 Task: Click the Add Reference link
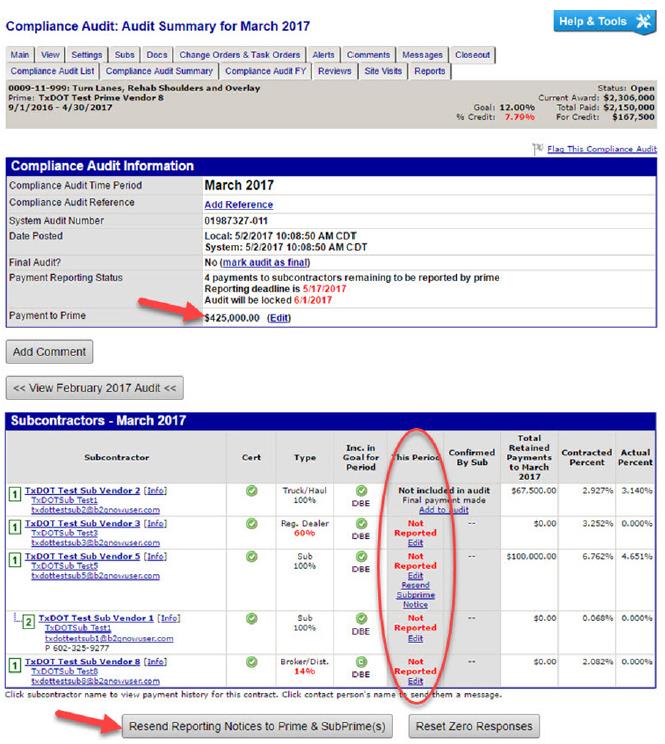coord(239,204)
